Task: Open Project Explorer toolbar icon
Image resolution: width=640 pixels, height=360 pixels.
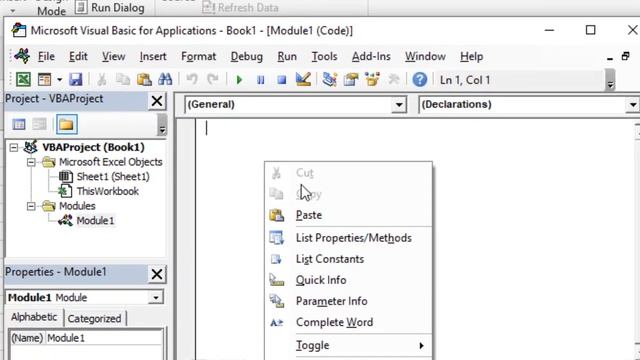Action: (x=329, y=79)
